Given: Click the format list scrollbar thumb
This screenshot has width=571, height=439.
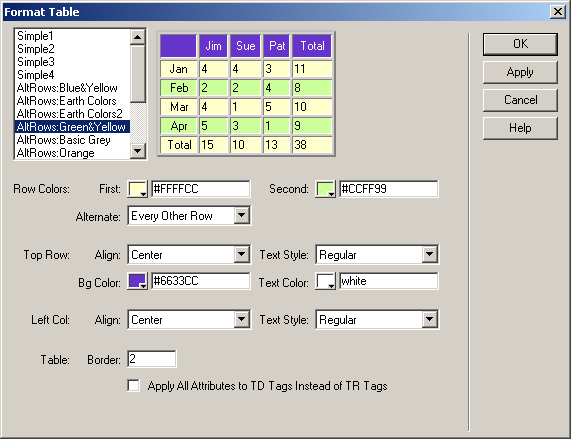Looking at the screenshot, I should point(138,74).
